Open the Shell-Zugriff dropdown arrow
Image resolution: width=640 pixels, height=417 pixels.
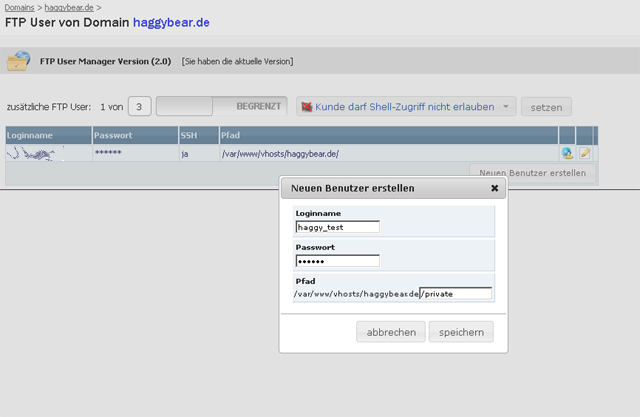507,106
